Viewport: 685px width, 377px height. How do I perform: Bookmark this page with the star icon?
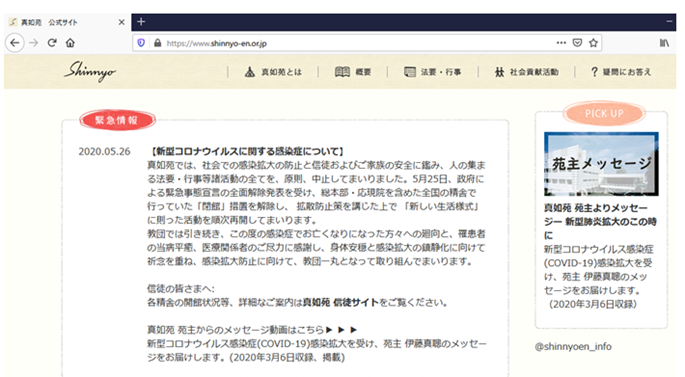coord(593,43)
